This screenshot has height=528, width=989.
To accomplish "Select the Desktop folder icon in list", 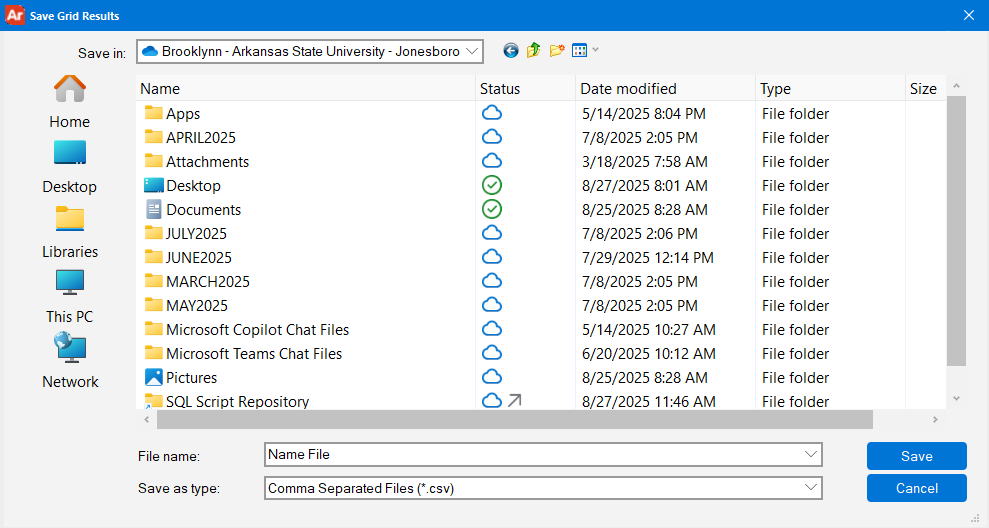I will click(x=153, y=185).
